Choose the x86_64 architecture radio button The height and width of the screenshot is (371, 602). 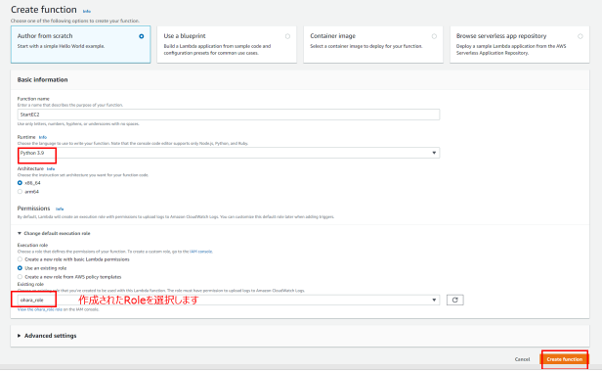20,183
